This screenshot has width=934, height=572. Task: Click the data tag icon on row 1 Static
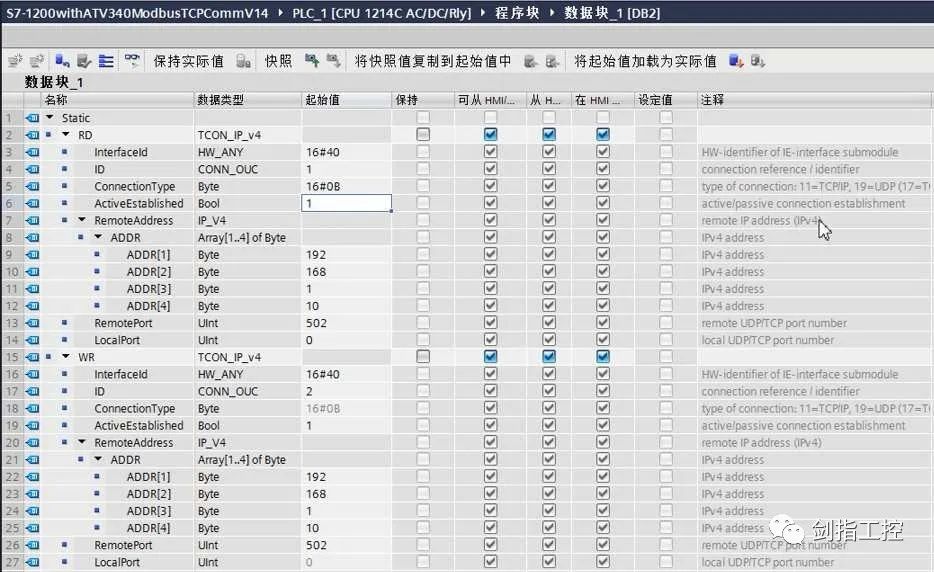pyautogui.click(x=32, y=118)
